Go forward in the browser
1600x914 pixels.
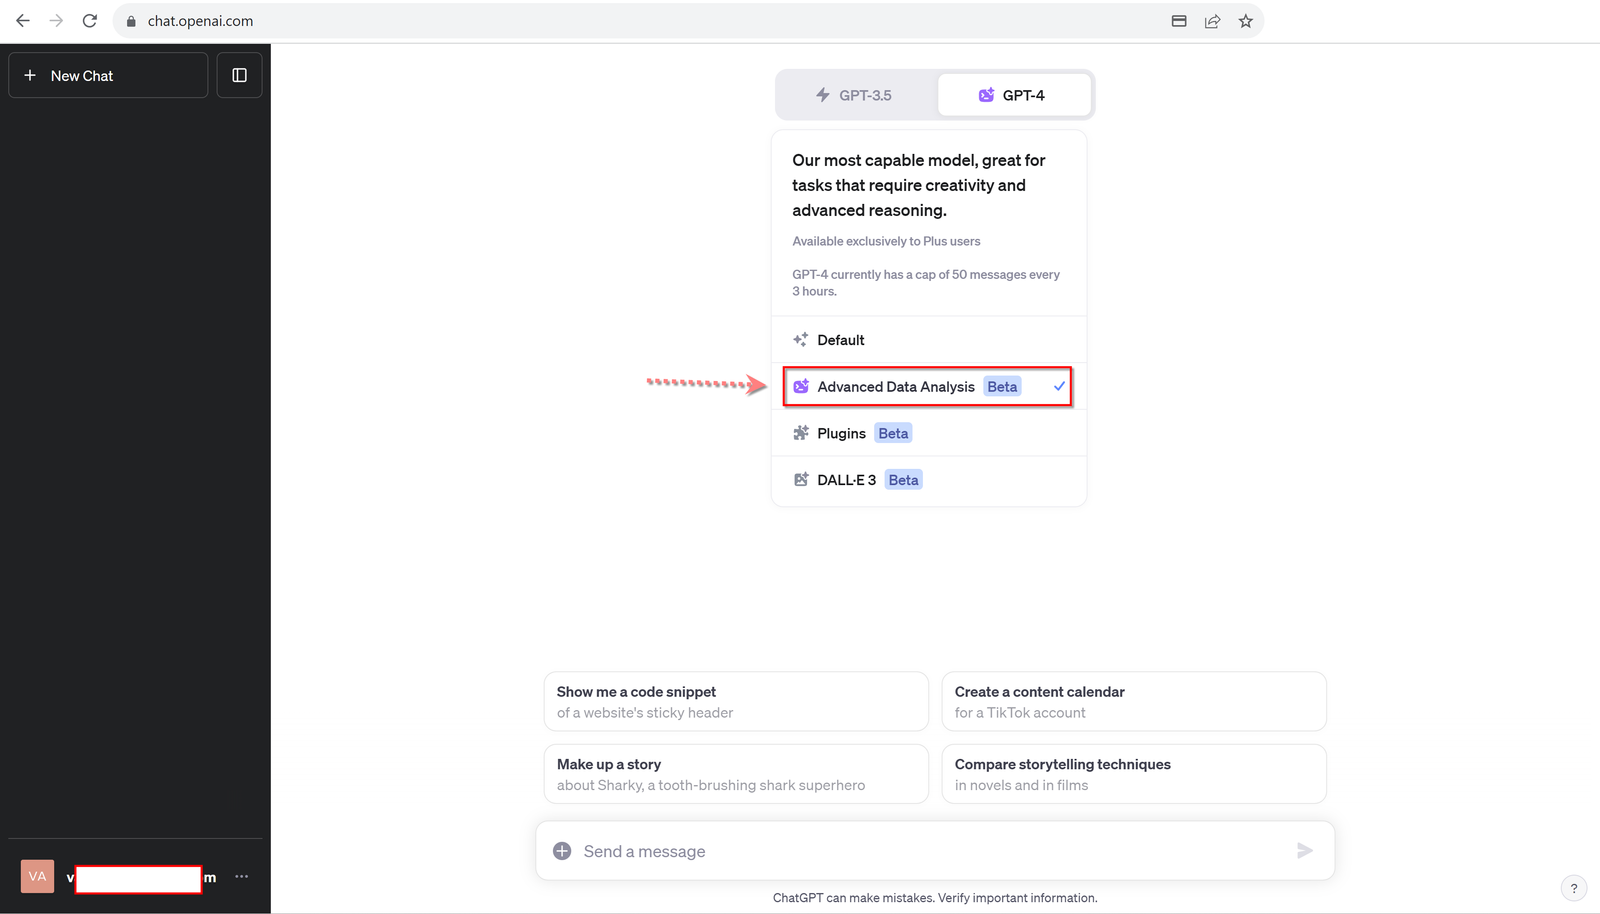56,21
